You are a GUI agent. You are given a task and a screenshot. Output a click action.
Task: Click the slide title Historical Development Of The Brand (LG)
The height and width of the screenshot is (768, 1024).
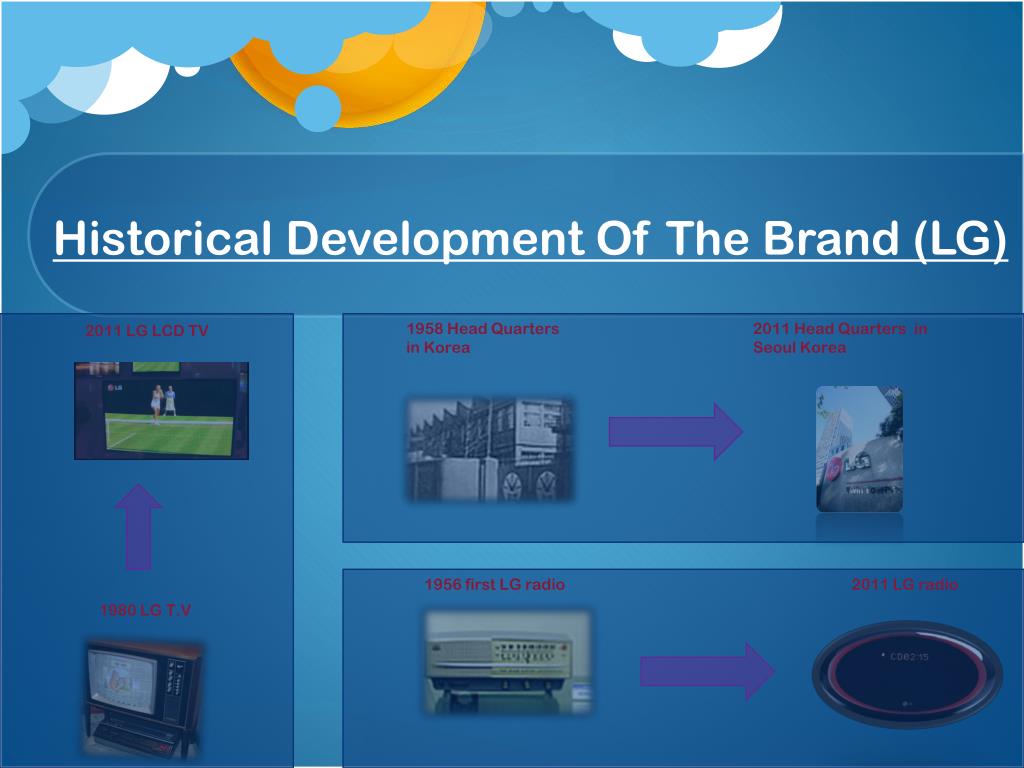coord(530,238)
